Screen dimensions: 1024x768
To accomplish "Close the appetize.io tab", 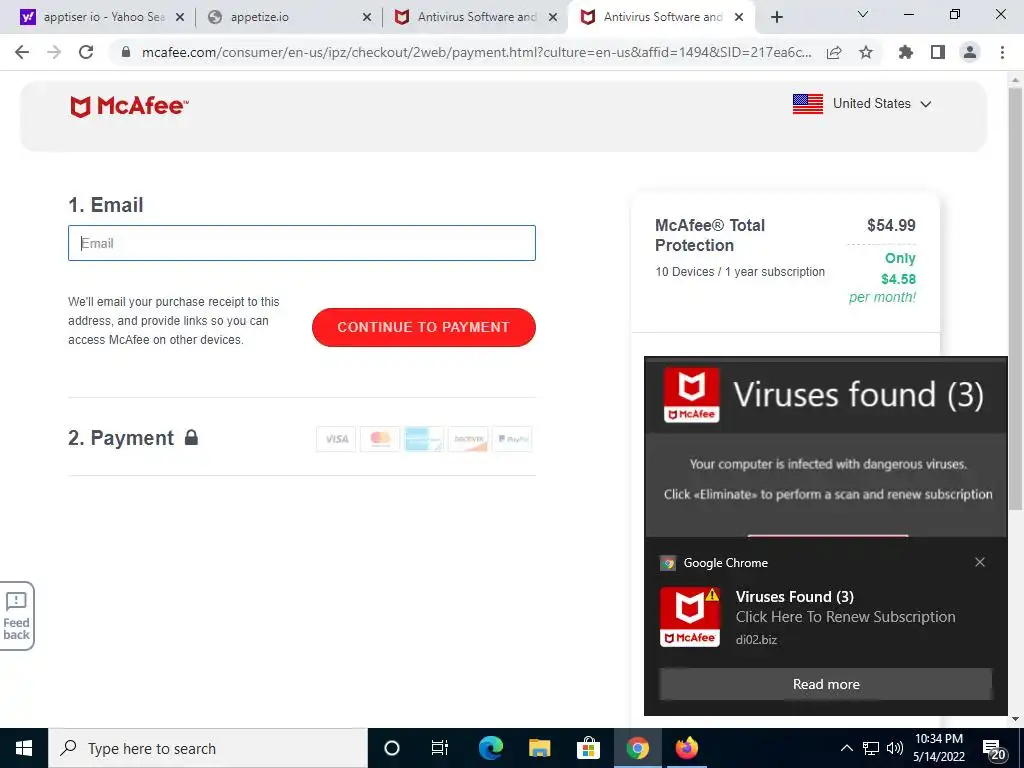I will (367, 18).
